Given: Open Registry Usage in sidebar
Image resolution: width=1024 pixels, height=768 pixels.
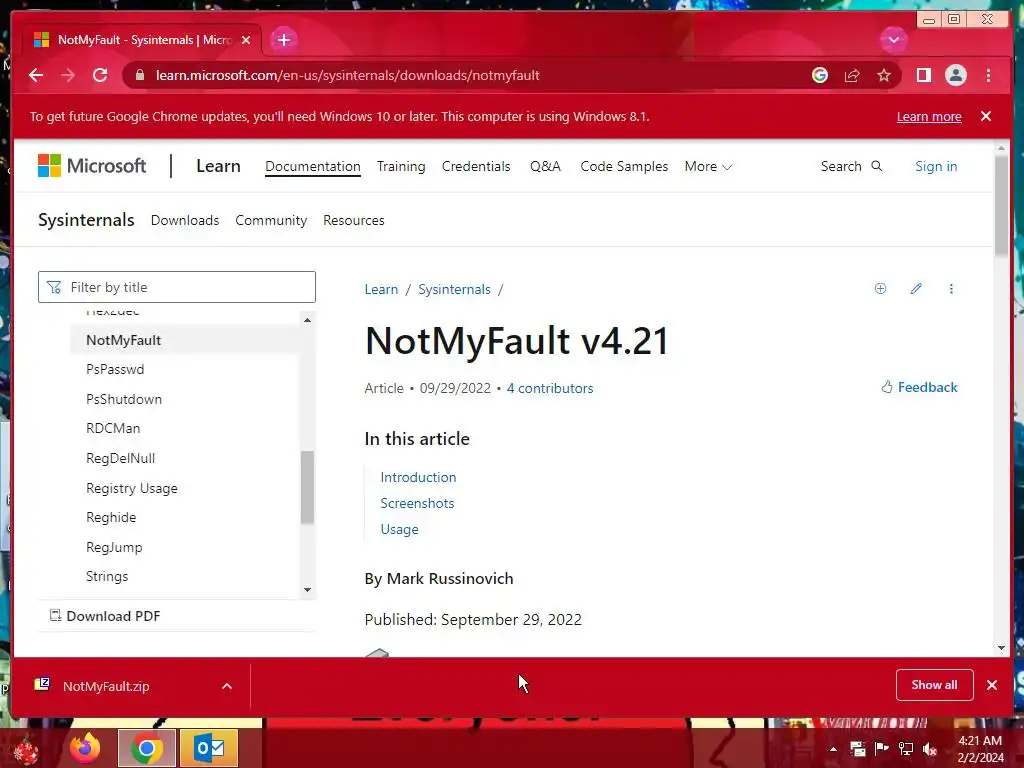Looking at the screenshot, I should [132, 488].
